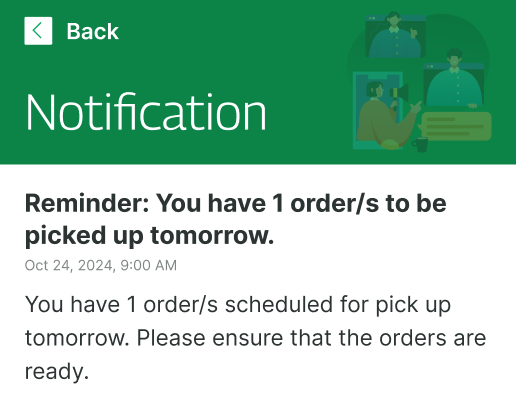Click the word 'ready.' in the message
This screenshot has width=516, height=404.
(57, 372)
